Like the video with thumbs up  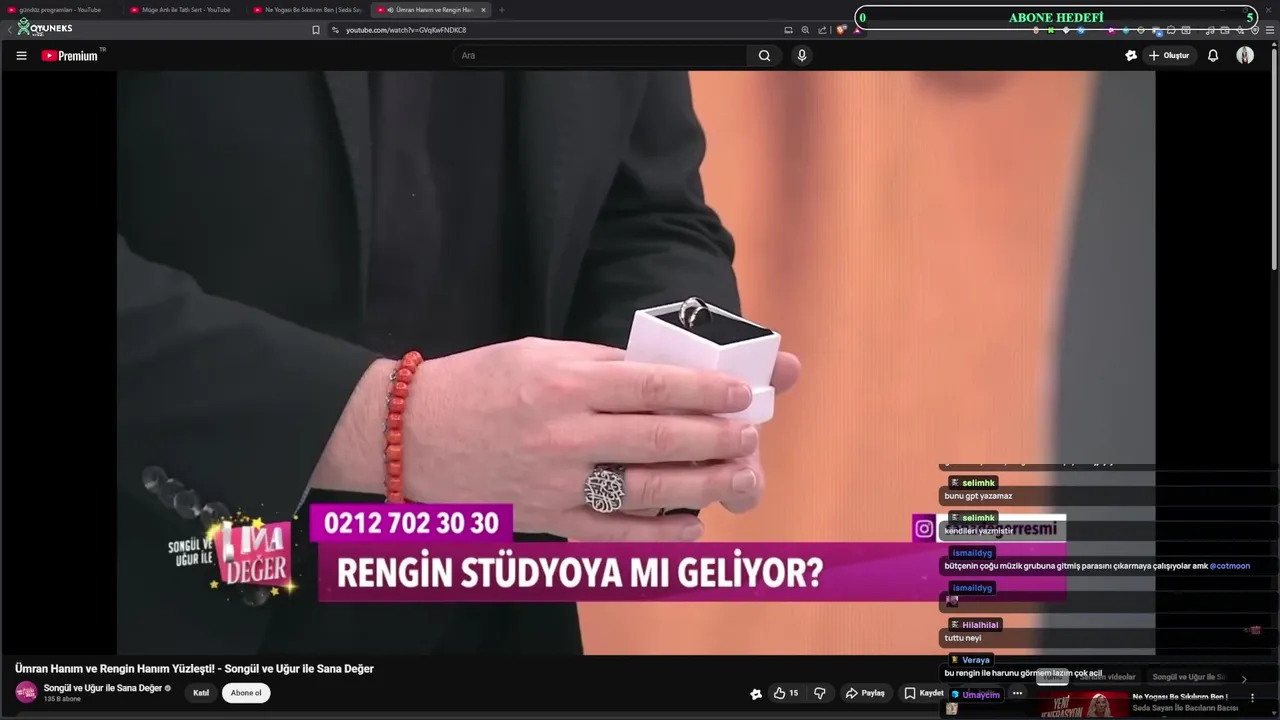tap(786, 693)
